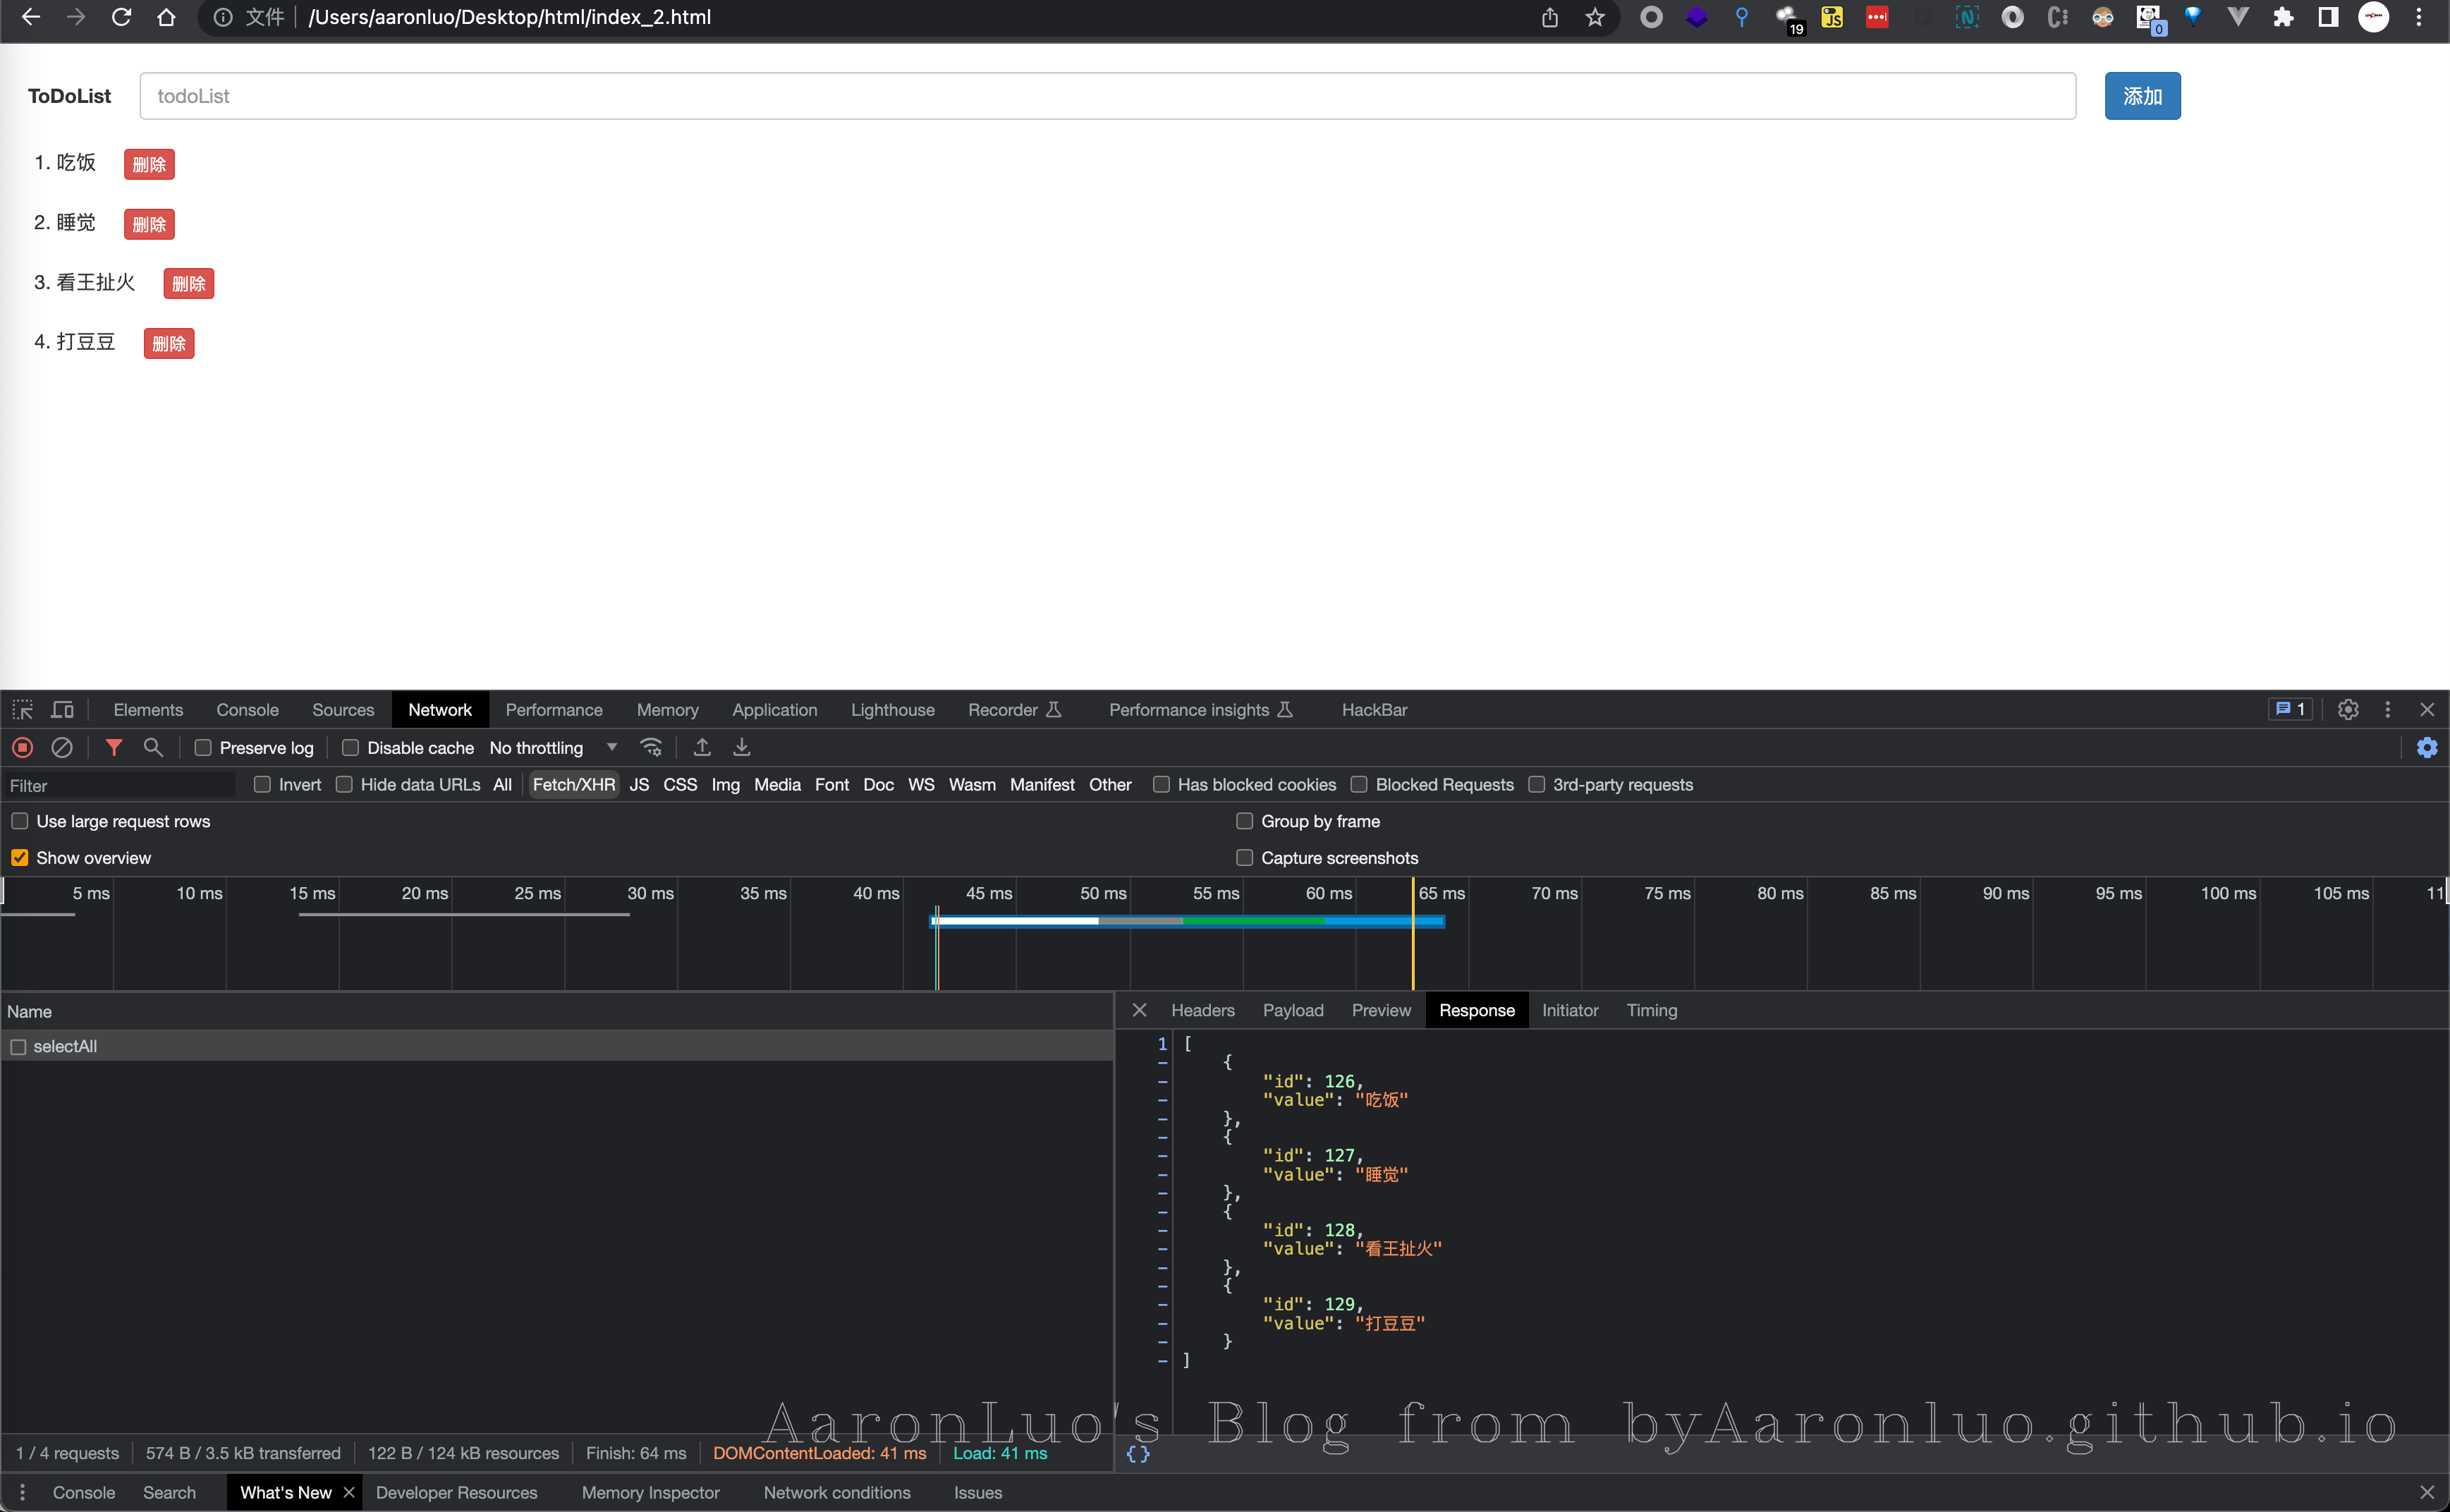Enable the Preserve log checkbox
The image size is (2450, 1512).
(203, 748)
